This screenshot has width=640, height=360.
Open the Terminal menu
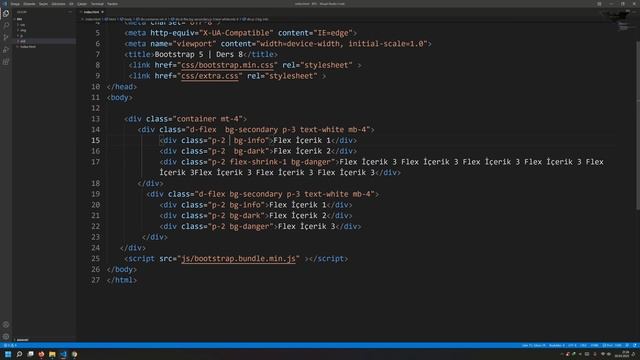coord(97,4)
